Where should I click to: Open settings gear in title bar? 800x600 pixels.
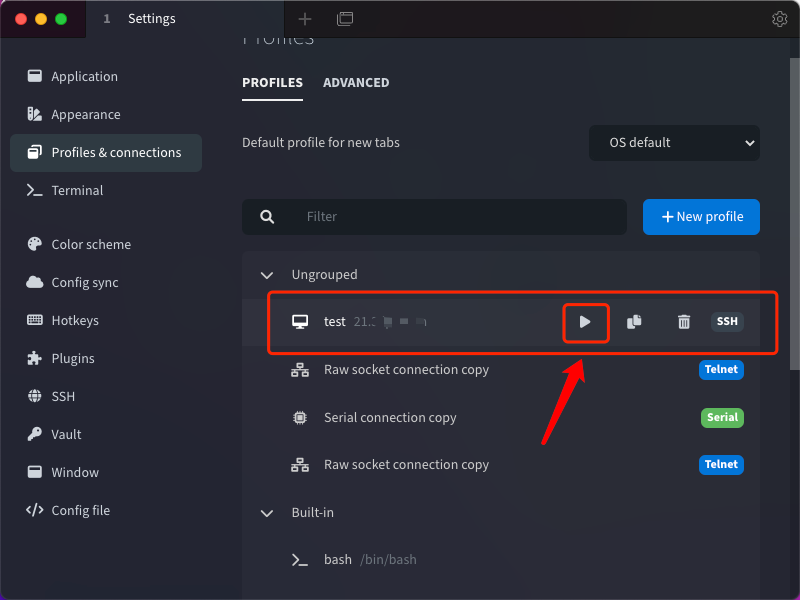coord(780,19)
